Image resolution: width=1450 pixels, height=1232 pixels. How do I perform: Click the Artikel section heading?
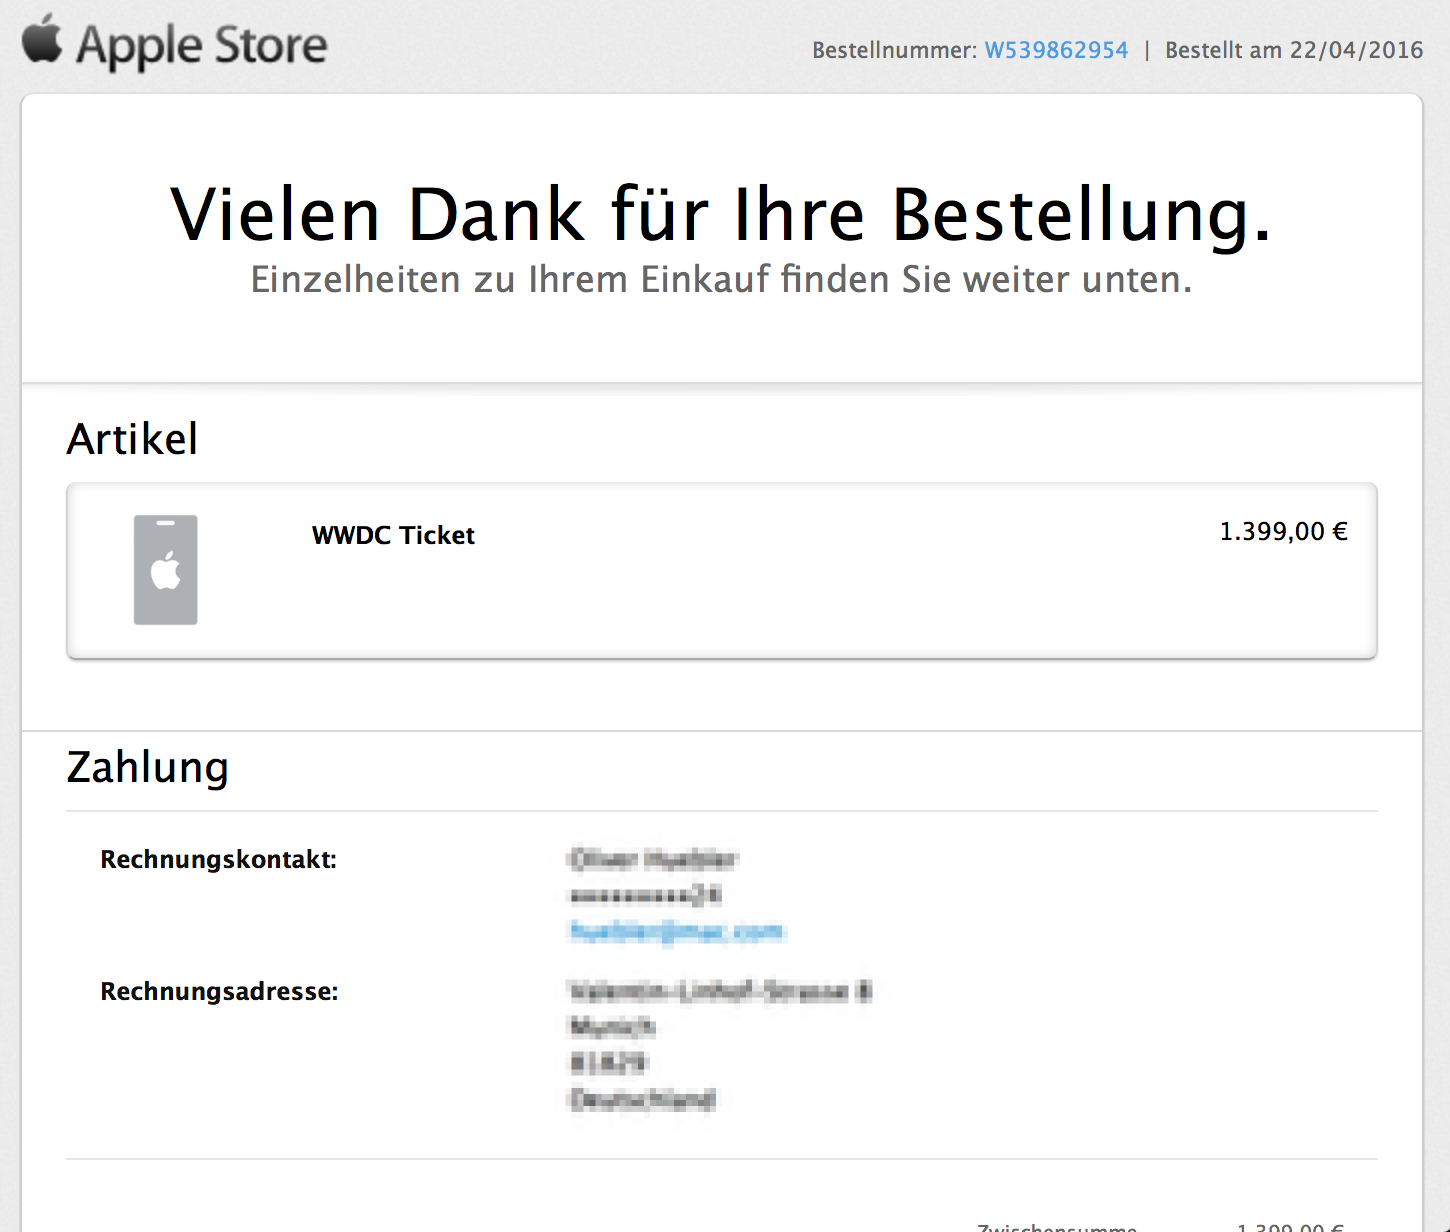[x=132, y=439]
